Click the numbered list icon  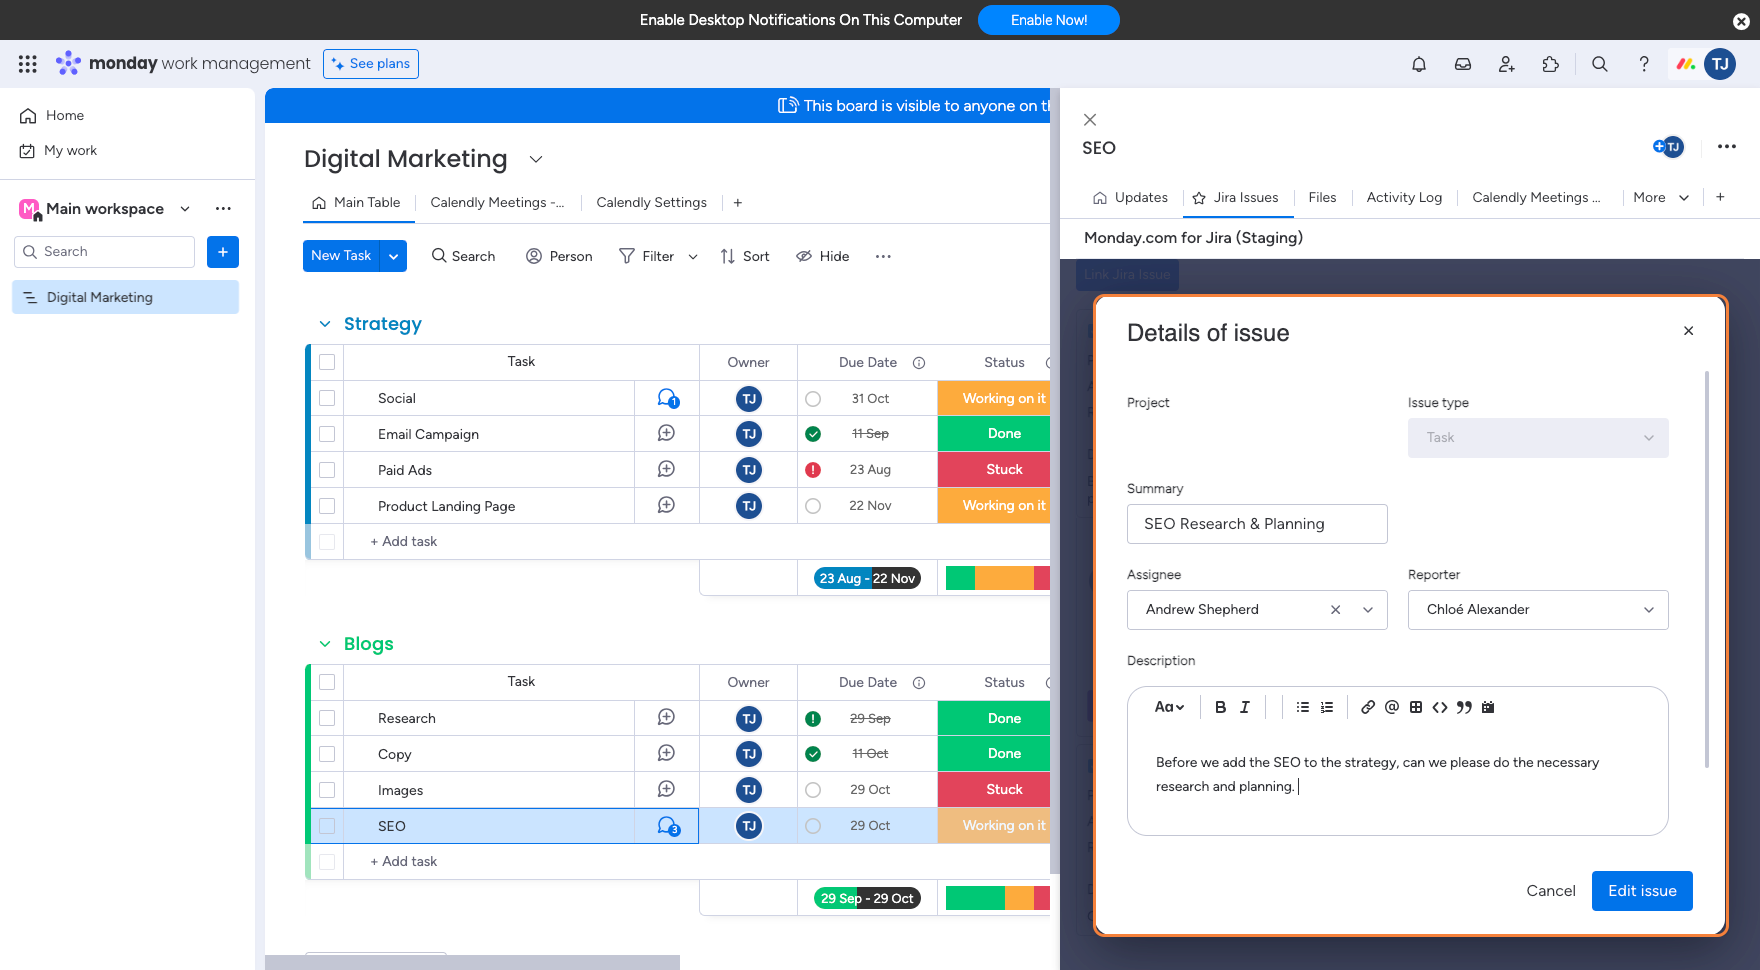click(x=1327, y=707)
